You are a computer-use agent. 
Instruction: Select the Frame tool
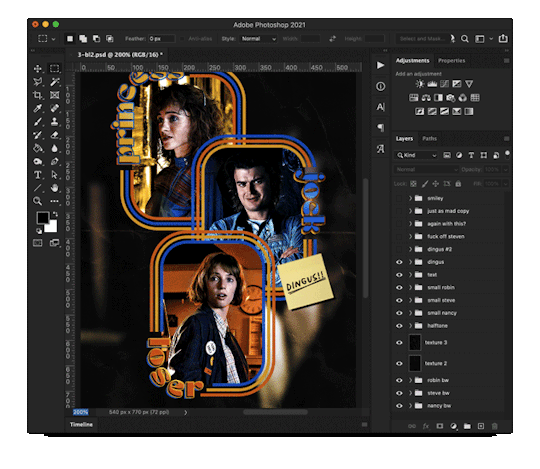[x=54, y=95]
